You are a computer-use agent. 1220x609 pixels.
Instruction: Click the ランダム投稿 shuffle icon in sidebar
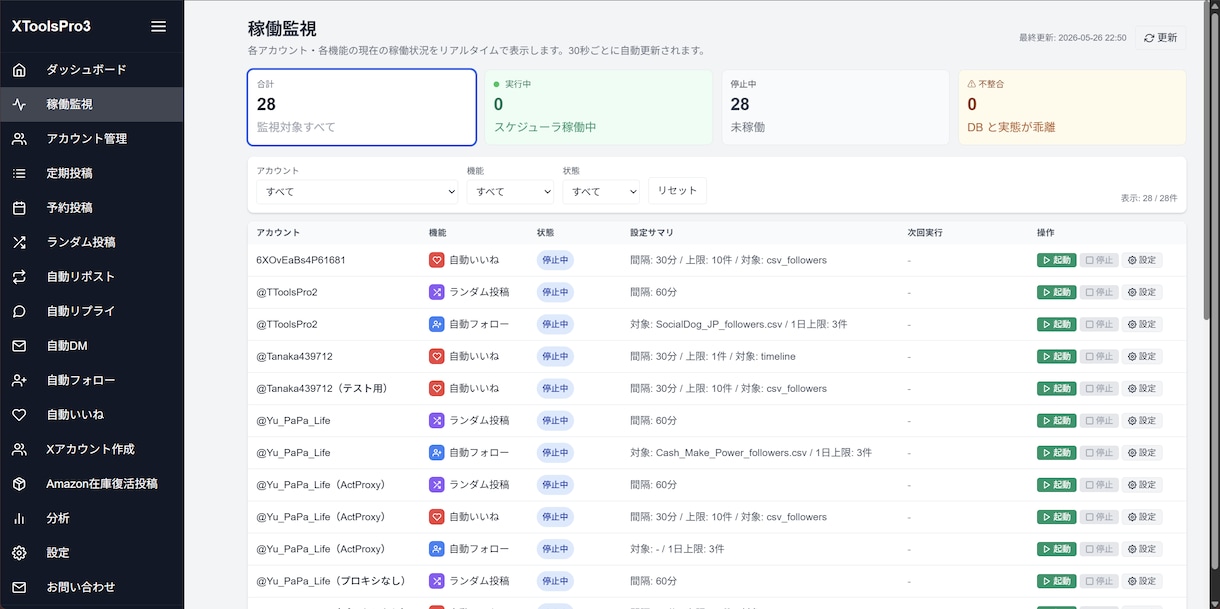click(19, 242)
